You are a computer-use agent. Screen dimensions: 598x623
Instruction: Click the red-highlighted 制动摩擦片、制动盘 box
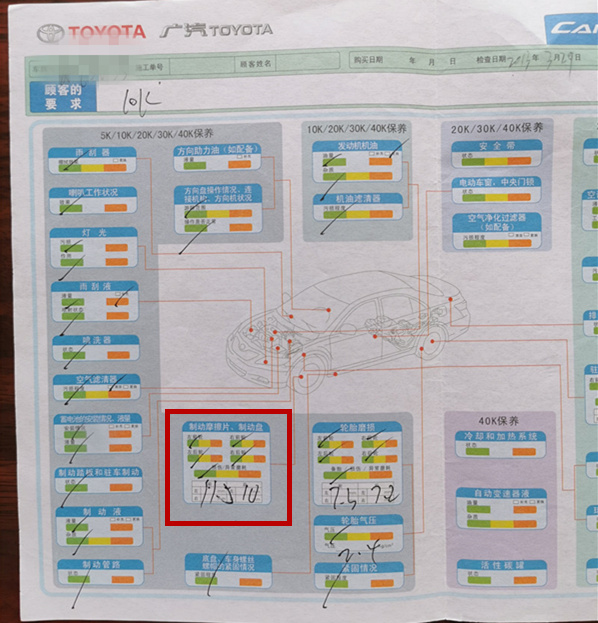[228, 467]
